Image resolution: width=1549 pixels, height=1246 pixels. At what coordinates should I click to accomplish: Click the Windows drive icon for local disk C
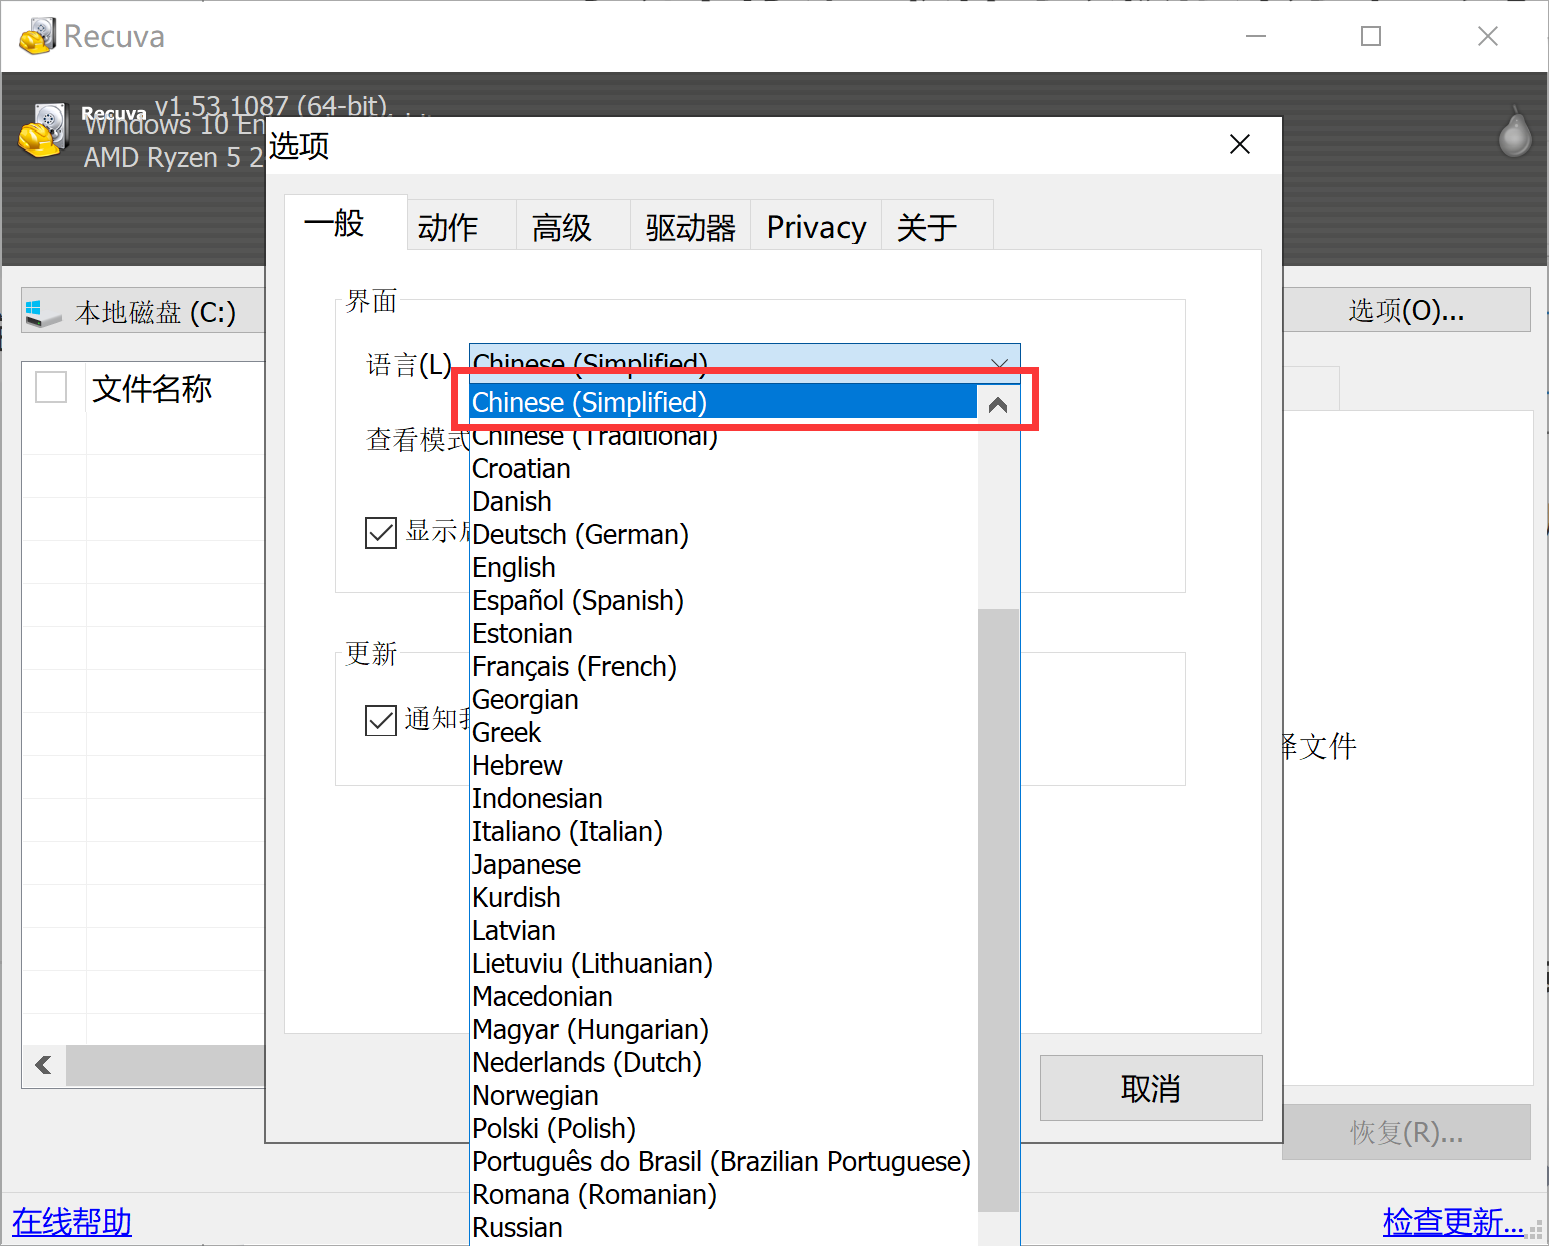point(43,313)
